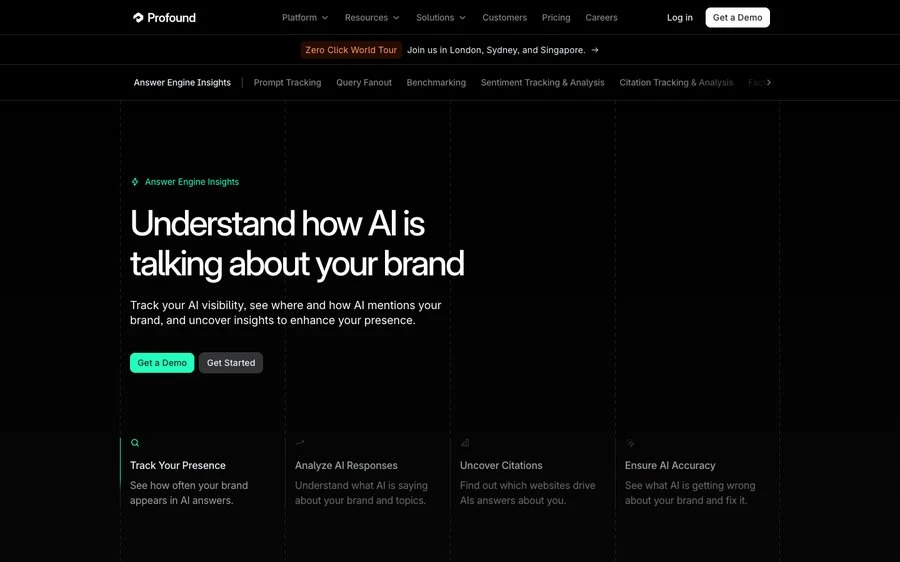This screenshot has height=562, width=900.
Task: Click the green Answer Engine Insights label
Action: pyautogui.click(x=192, y=182)
